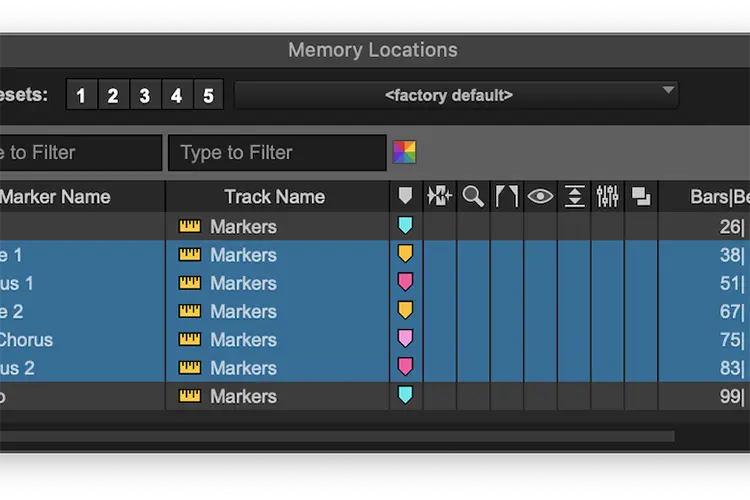This screenshot has width=750, height=500.
Task: Click the ruler icon in the bar 26 row
Action: click(x=190, y=226)
